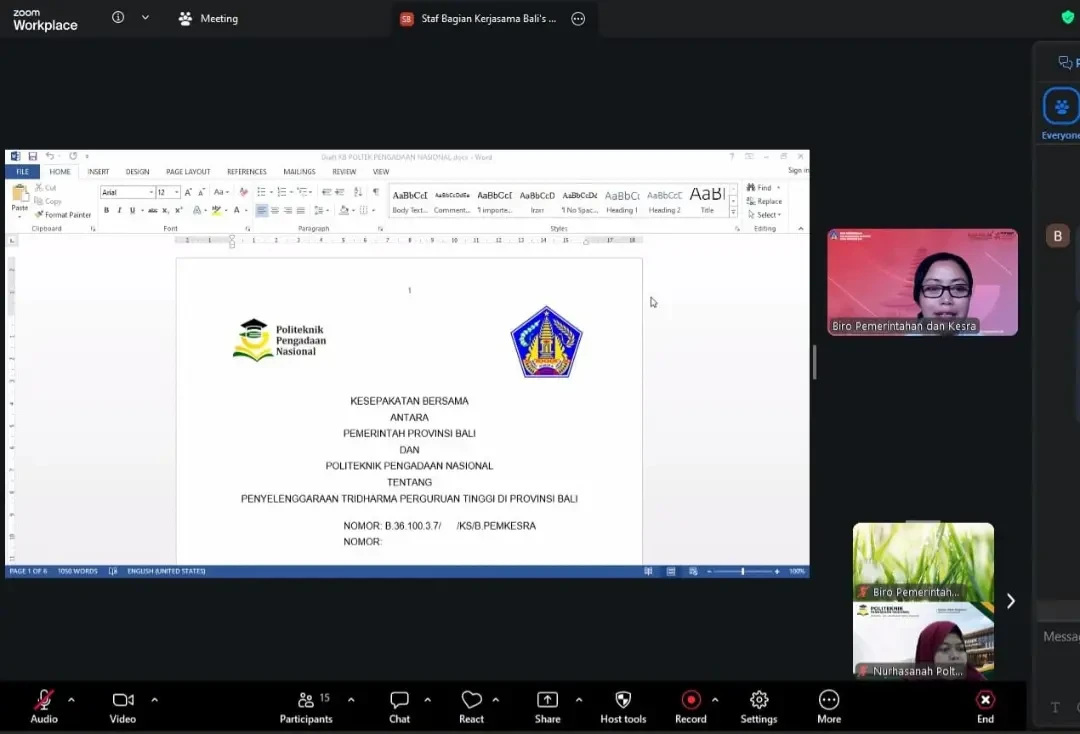This screenshot has height=734, width=1080.
Task: Apply the Title style in Styles gallery
Action: pos(707,201)
